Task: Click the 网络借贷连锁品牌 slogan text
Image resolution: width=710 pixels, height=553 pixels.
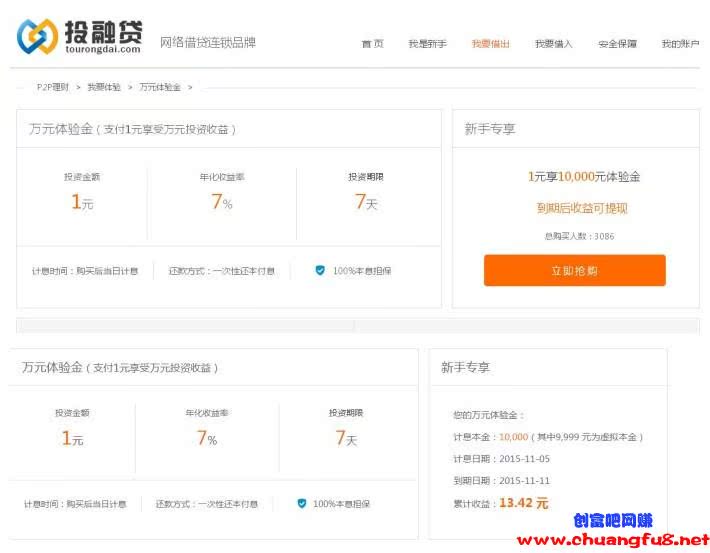Action: (x=208, y=42)
